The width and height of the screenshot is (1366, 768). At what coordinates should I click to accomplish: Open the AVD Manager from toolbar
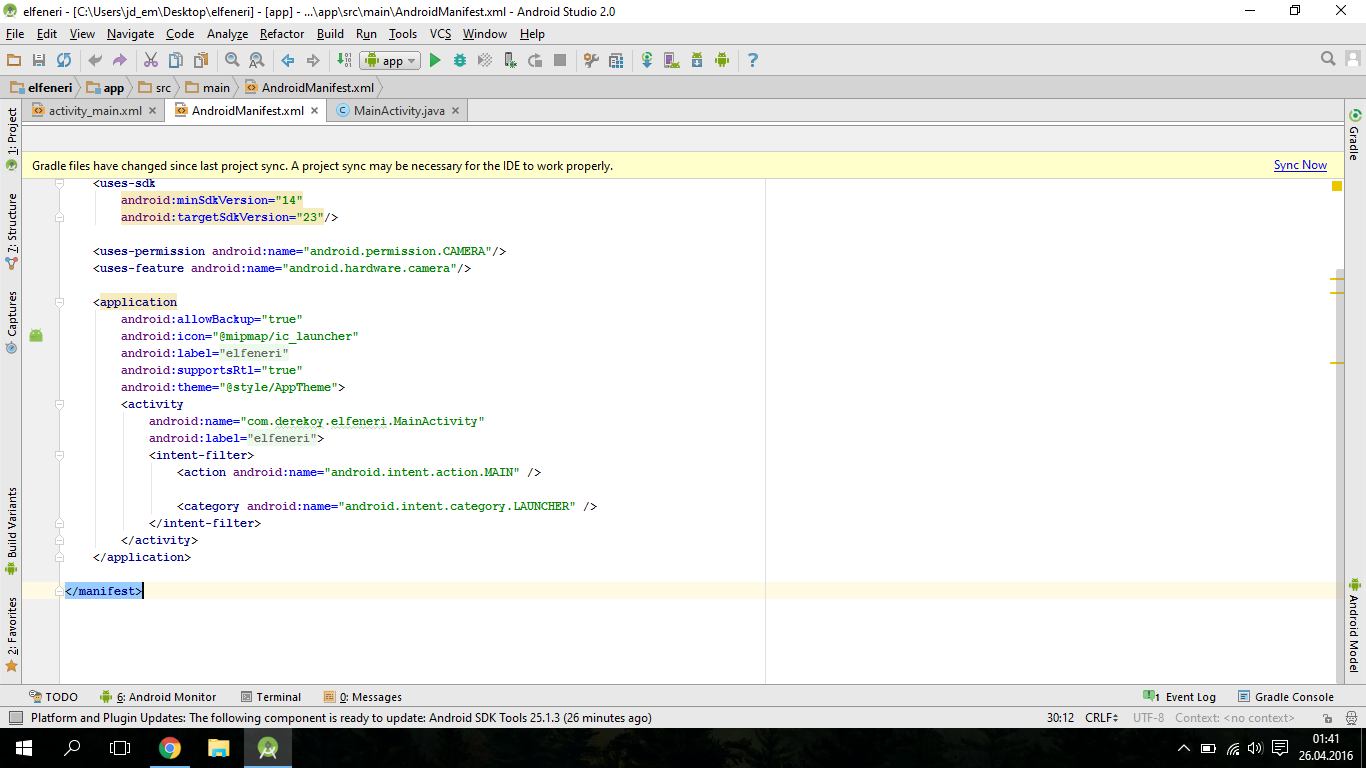tap(672, 61)
